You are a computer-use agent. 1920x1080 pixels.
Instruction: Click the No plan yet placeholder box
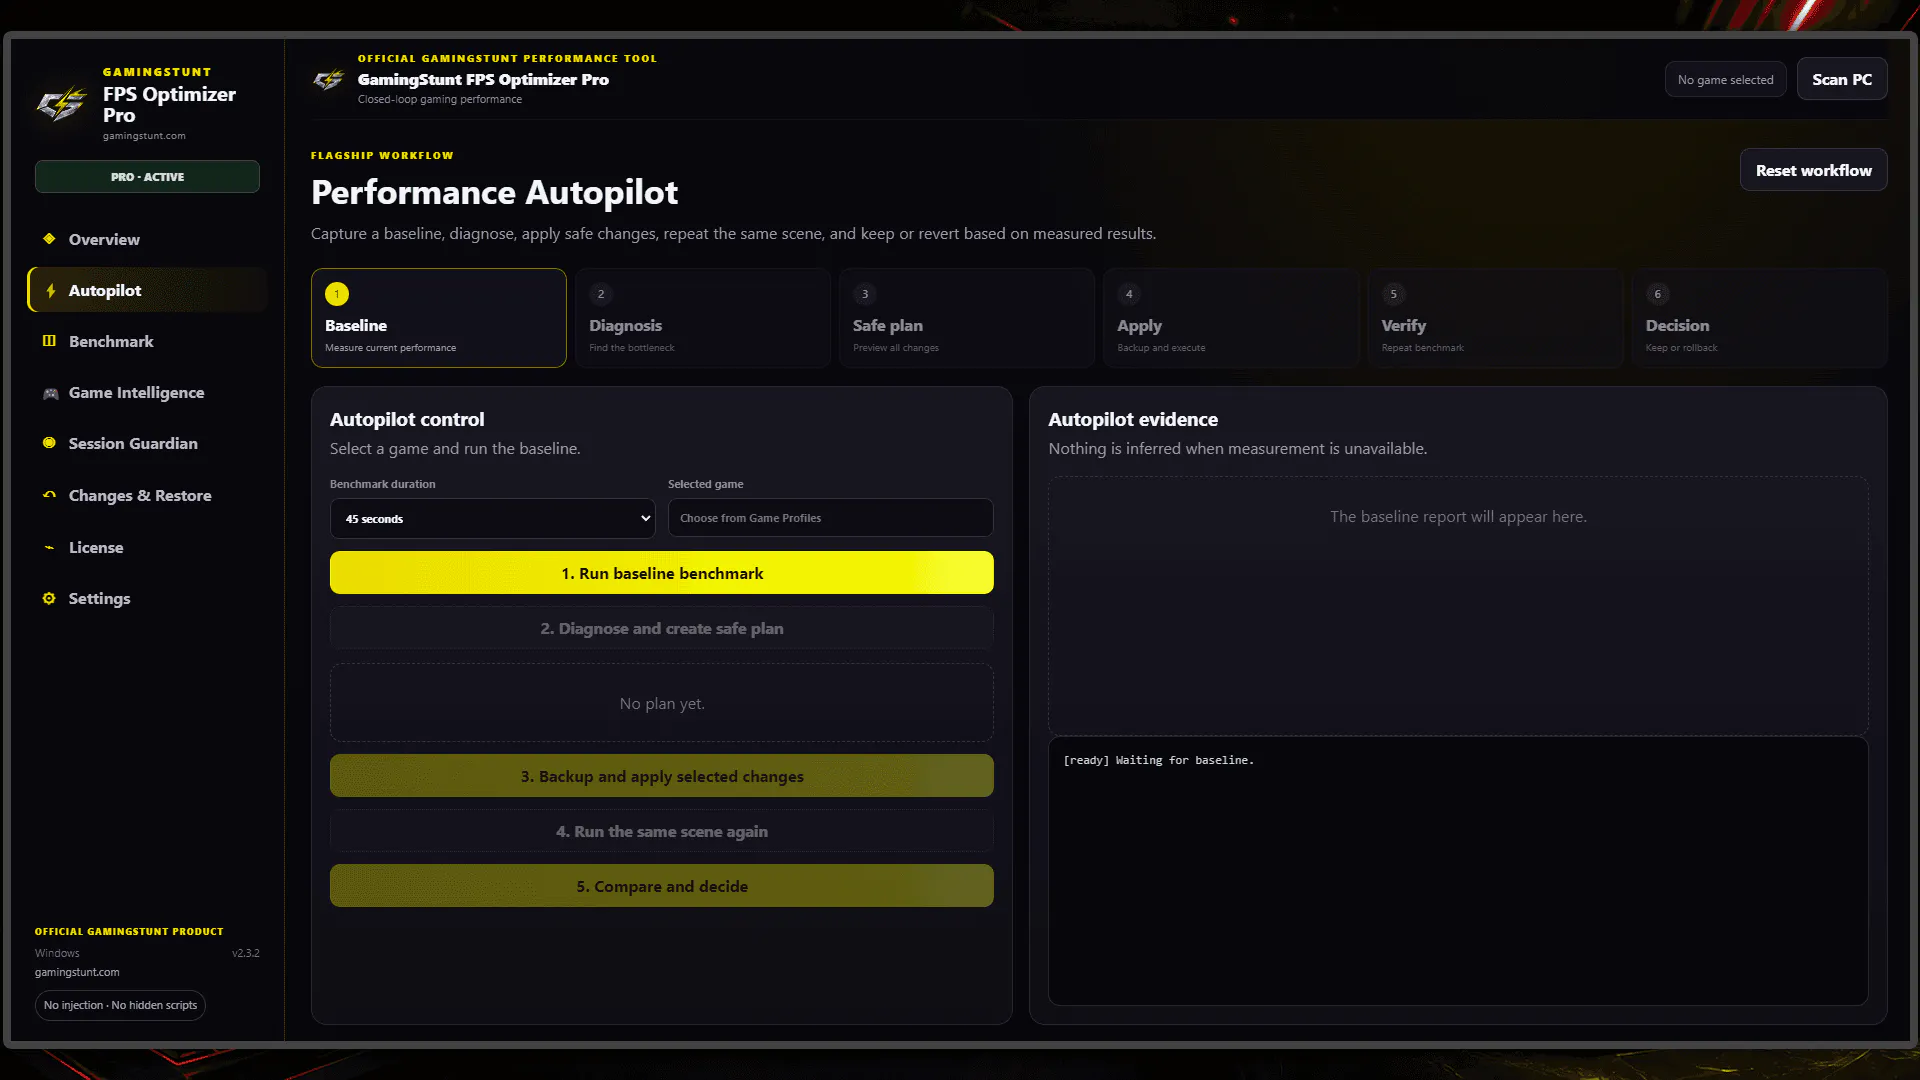coord(662,703)
